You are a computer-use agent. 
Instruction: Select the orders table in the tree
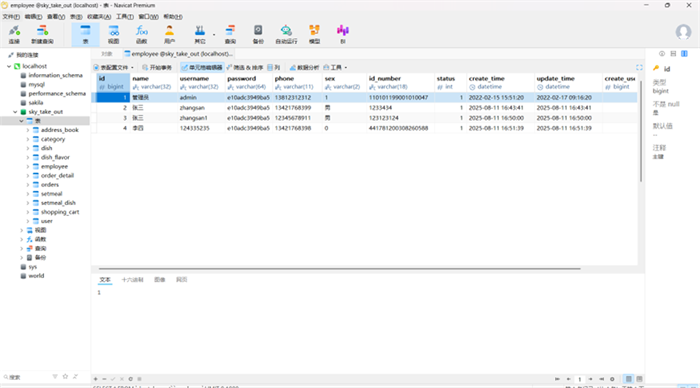(50, 185)
